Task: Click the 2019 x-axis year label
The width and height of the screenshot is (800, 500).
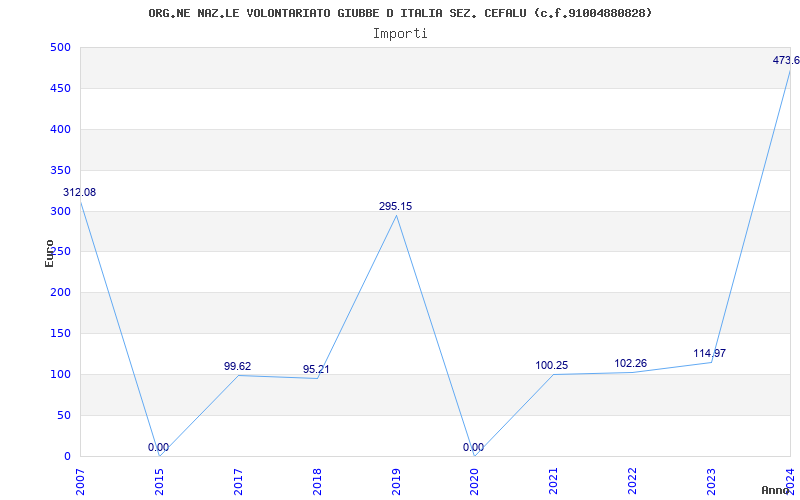Action: click(396, 482)
